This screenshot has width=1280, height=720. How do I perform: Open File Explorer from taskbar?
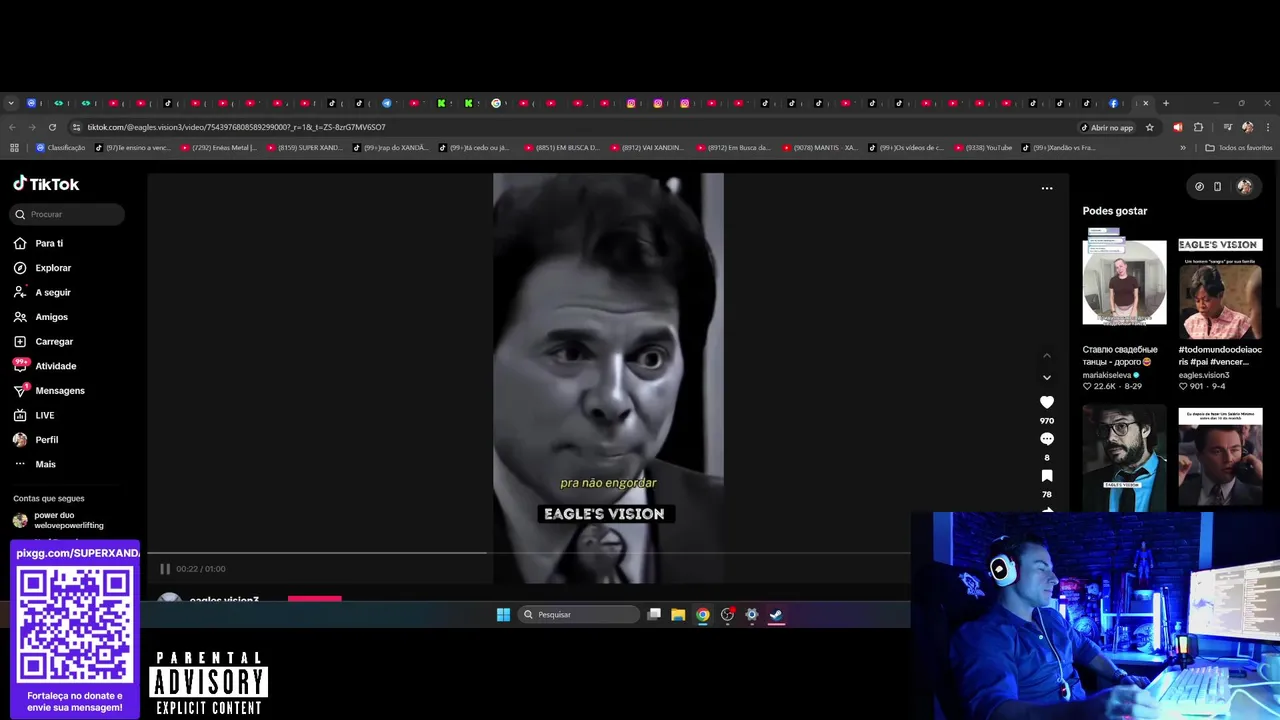tap(678, 615)
